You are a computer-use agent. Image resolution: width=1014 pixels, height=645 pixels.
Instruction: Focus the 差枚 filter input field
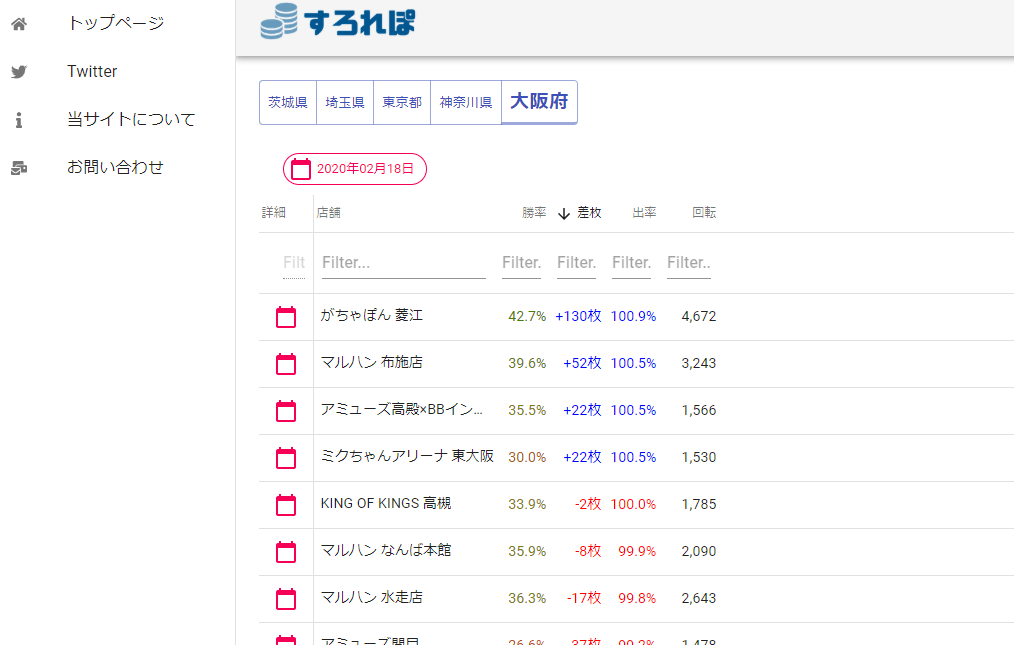pyautogui.click(x=576, y=263)
